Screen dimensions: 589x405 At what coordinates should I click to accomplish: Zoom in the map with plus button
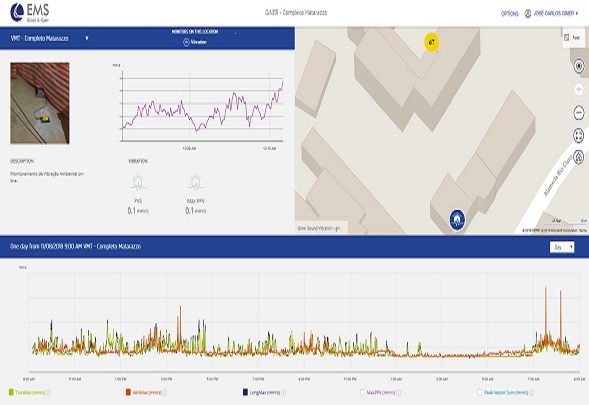point(579,89)
